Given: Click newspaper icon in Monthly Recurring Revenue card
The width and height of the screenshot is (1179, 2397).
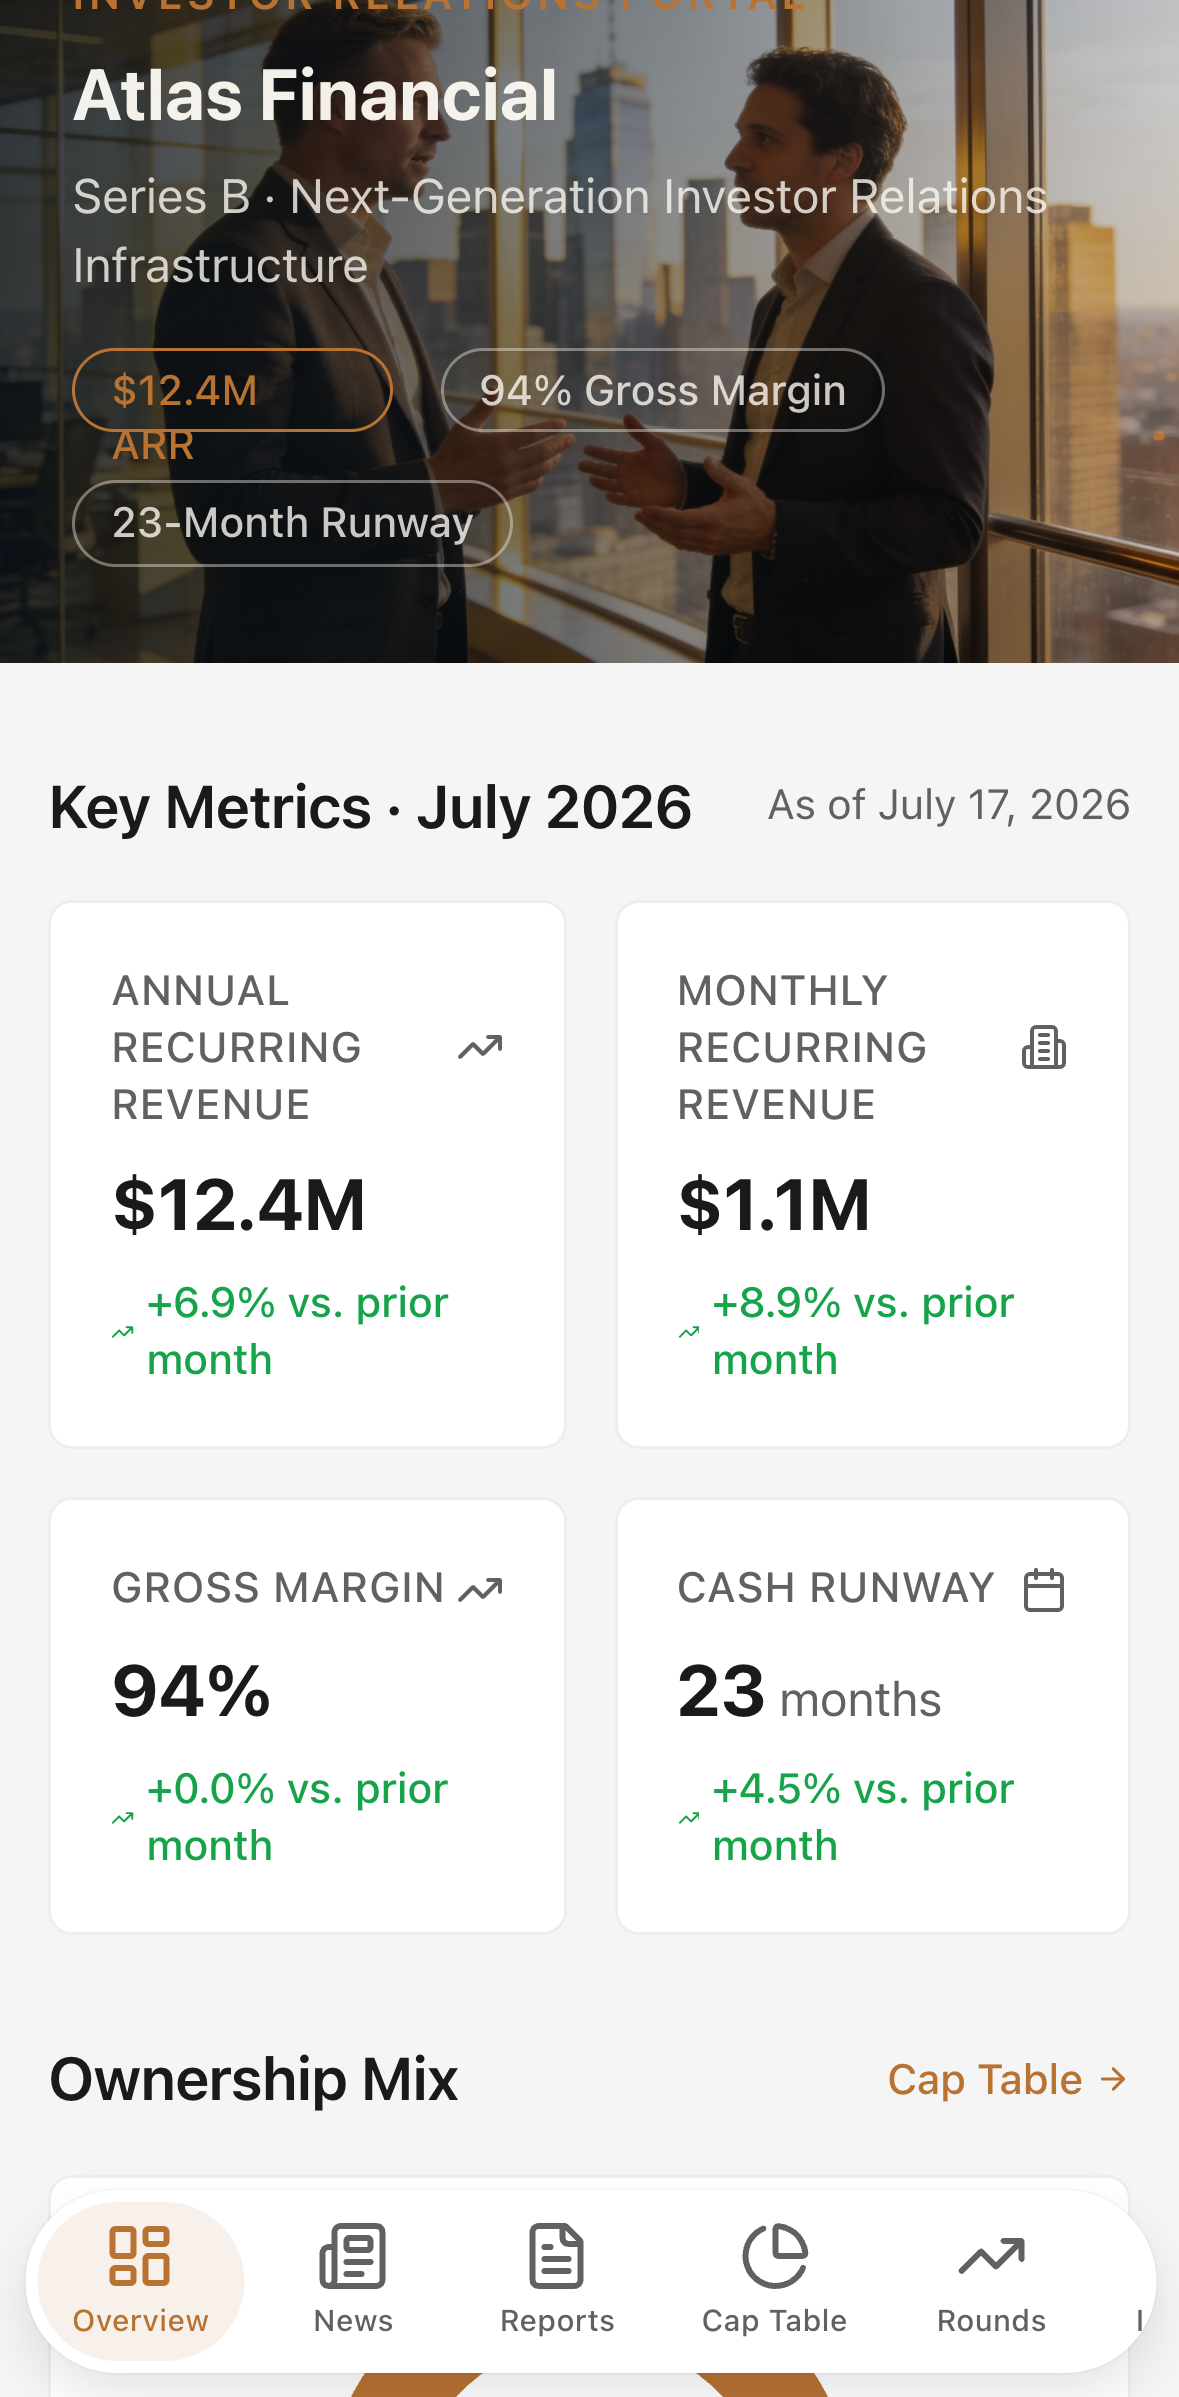Looking at the screenshot, I should point(1044,1048).
